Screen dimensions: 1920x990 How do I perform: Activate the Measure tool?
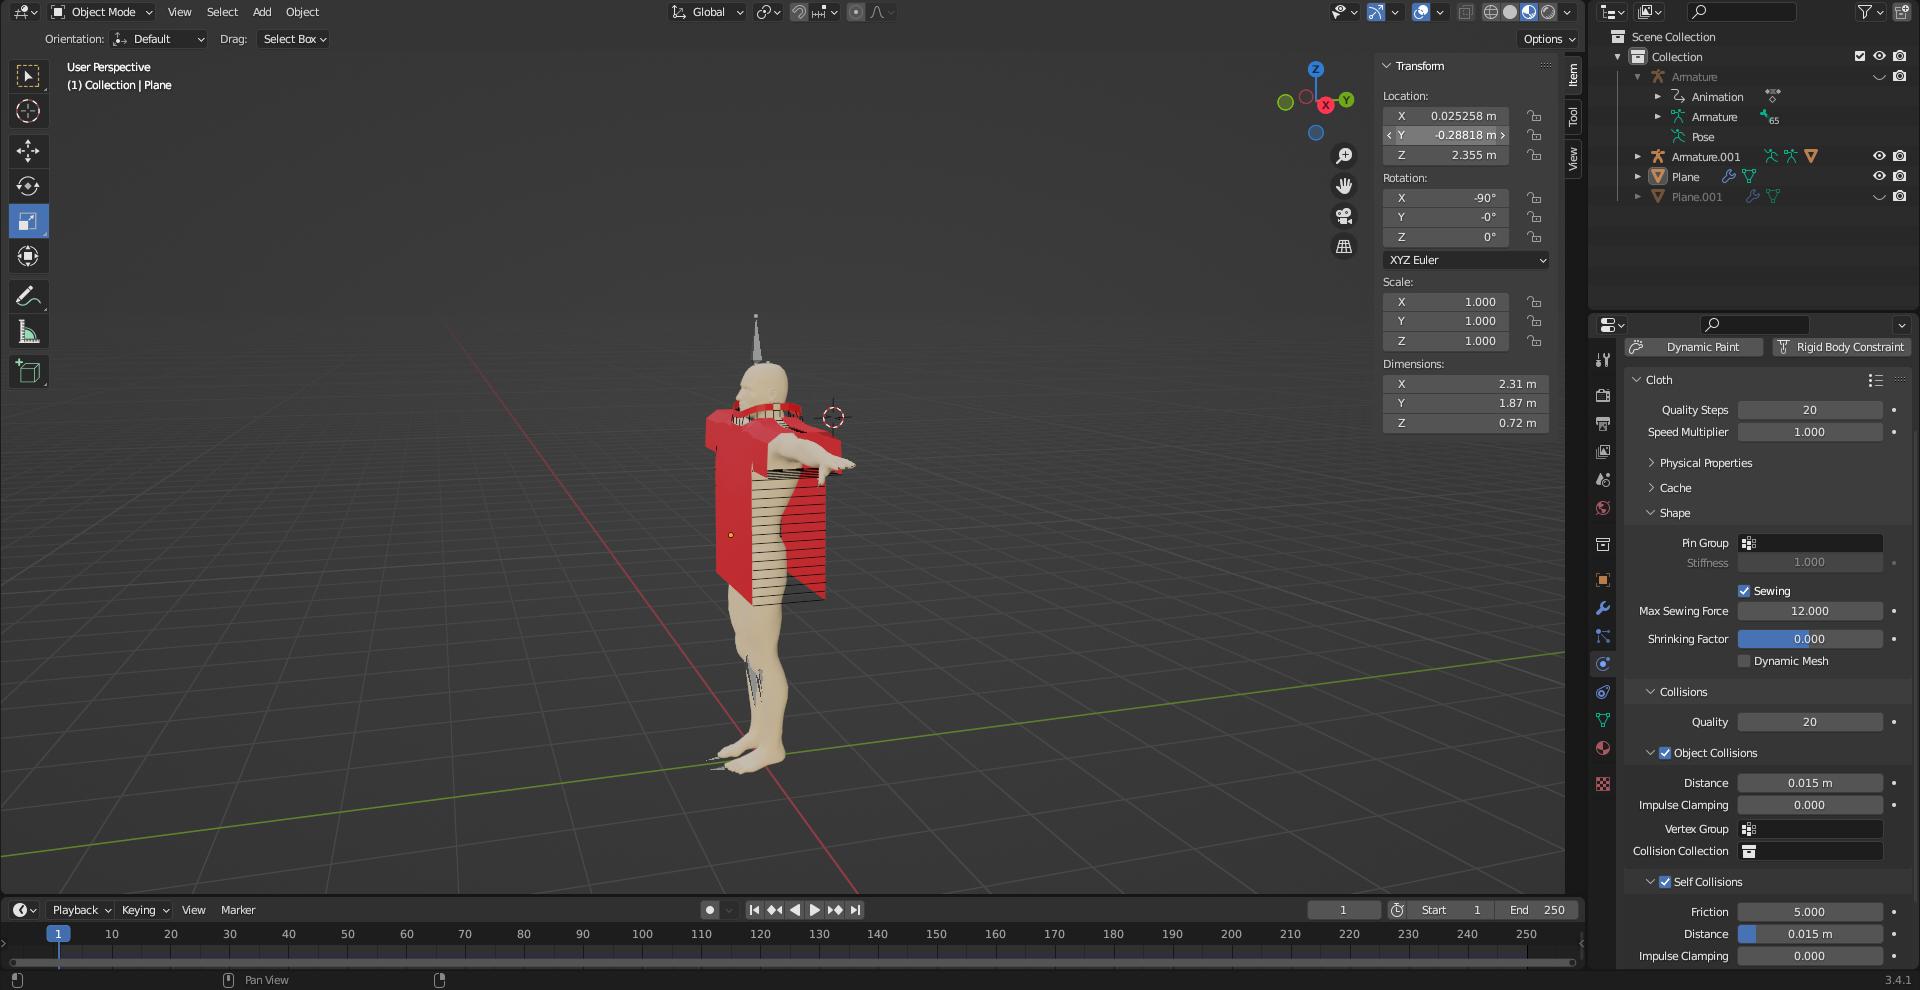[x=28, y=331]
